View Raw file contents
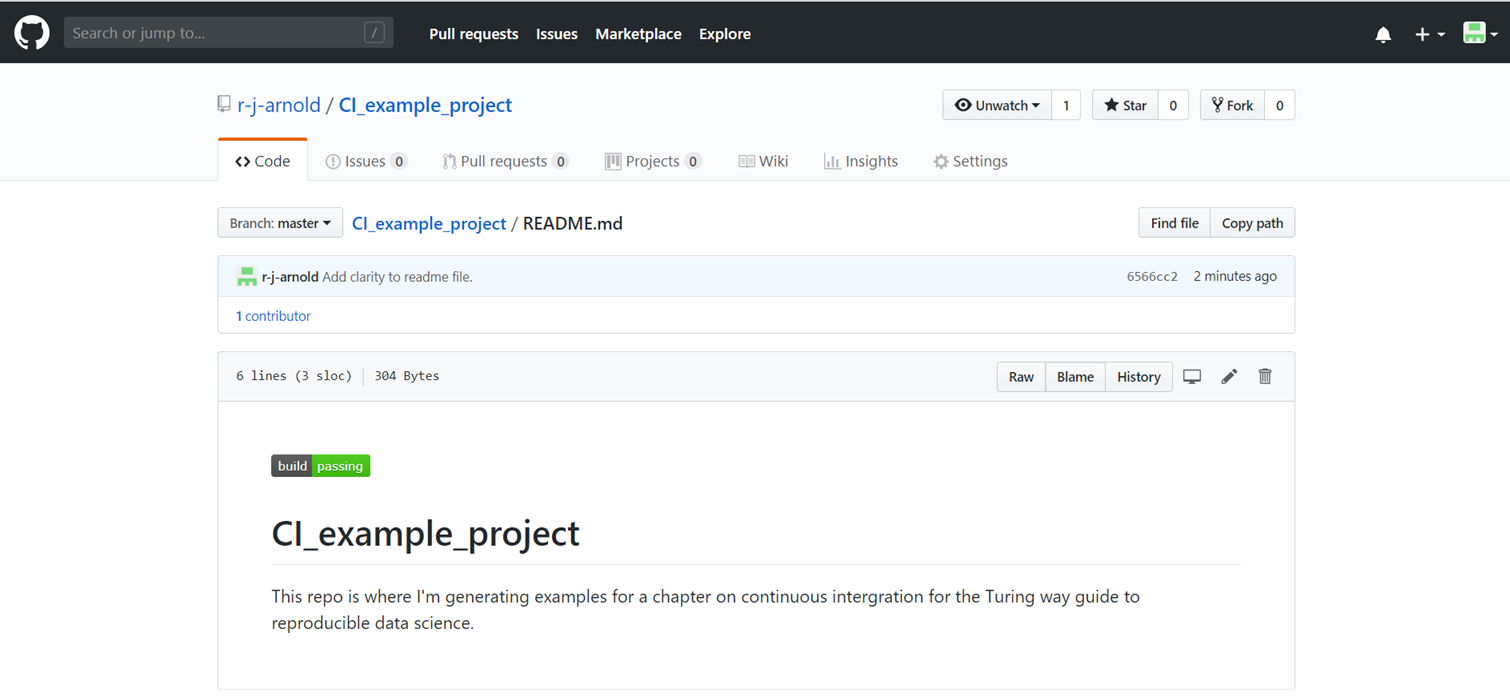 tap(1021, 377)
